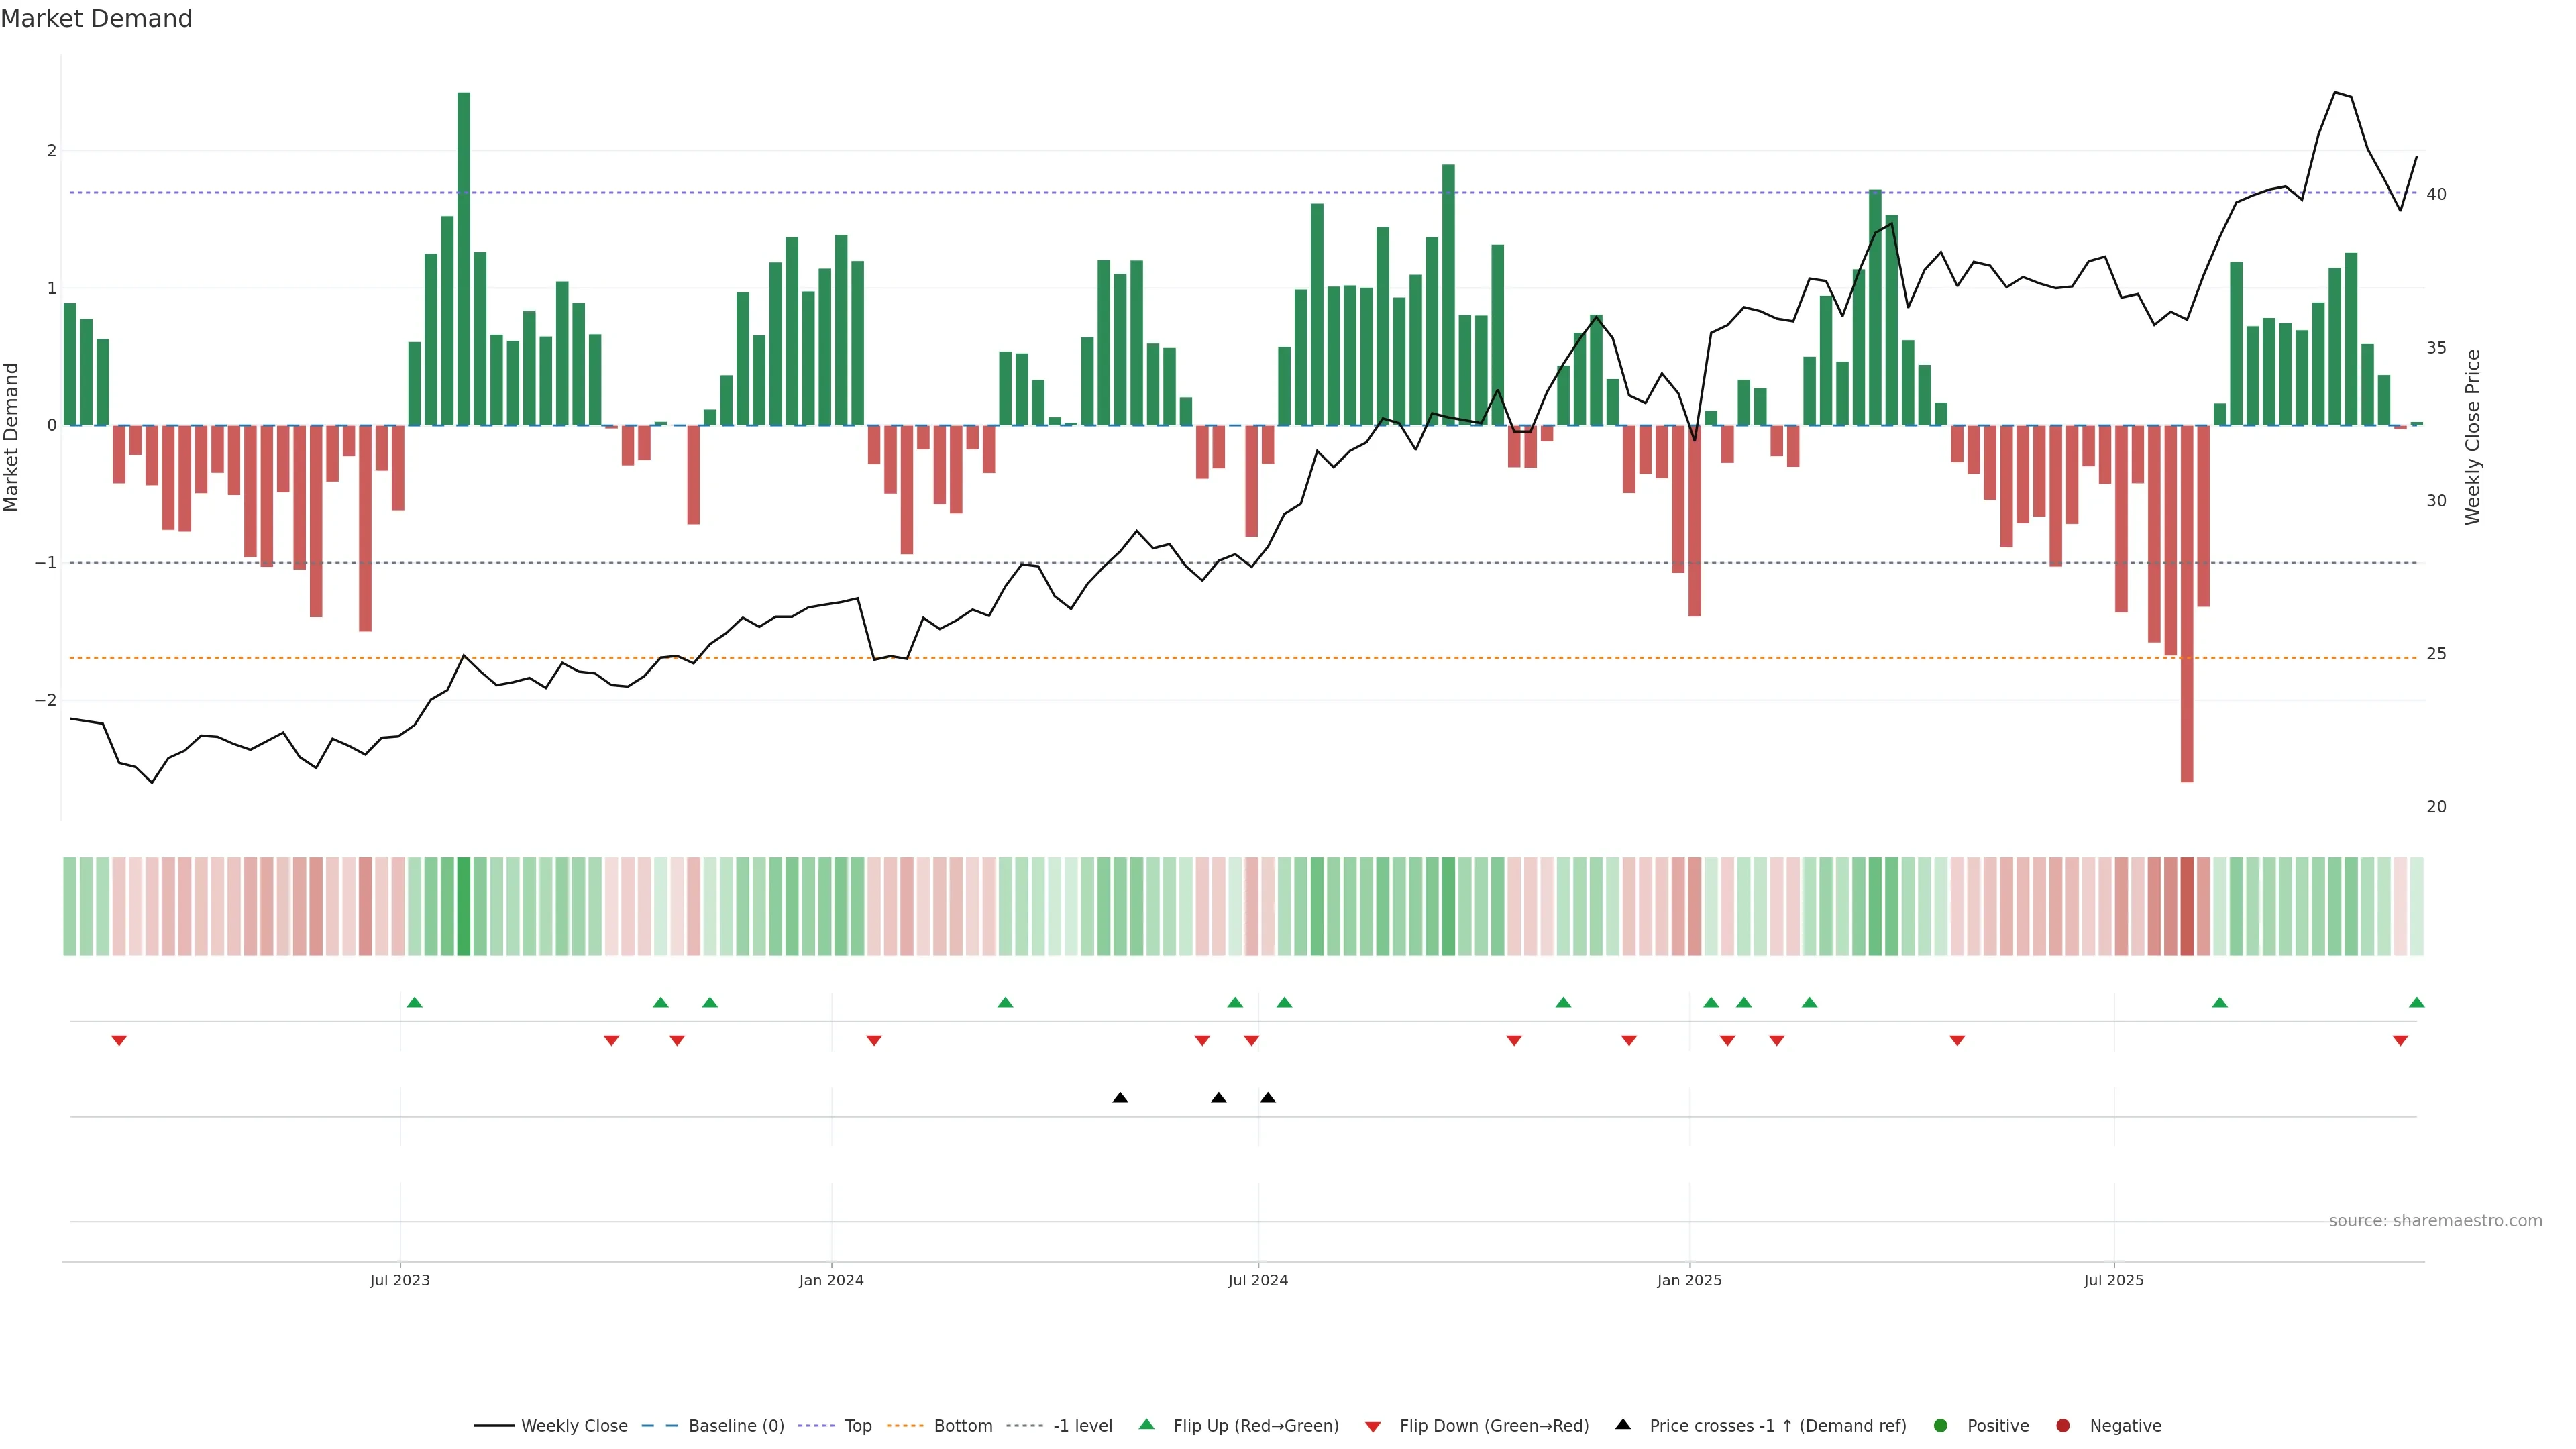Click the green Positive legend dot
Screen dimensions: 2576x1449
1941,1426
